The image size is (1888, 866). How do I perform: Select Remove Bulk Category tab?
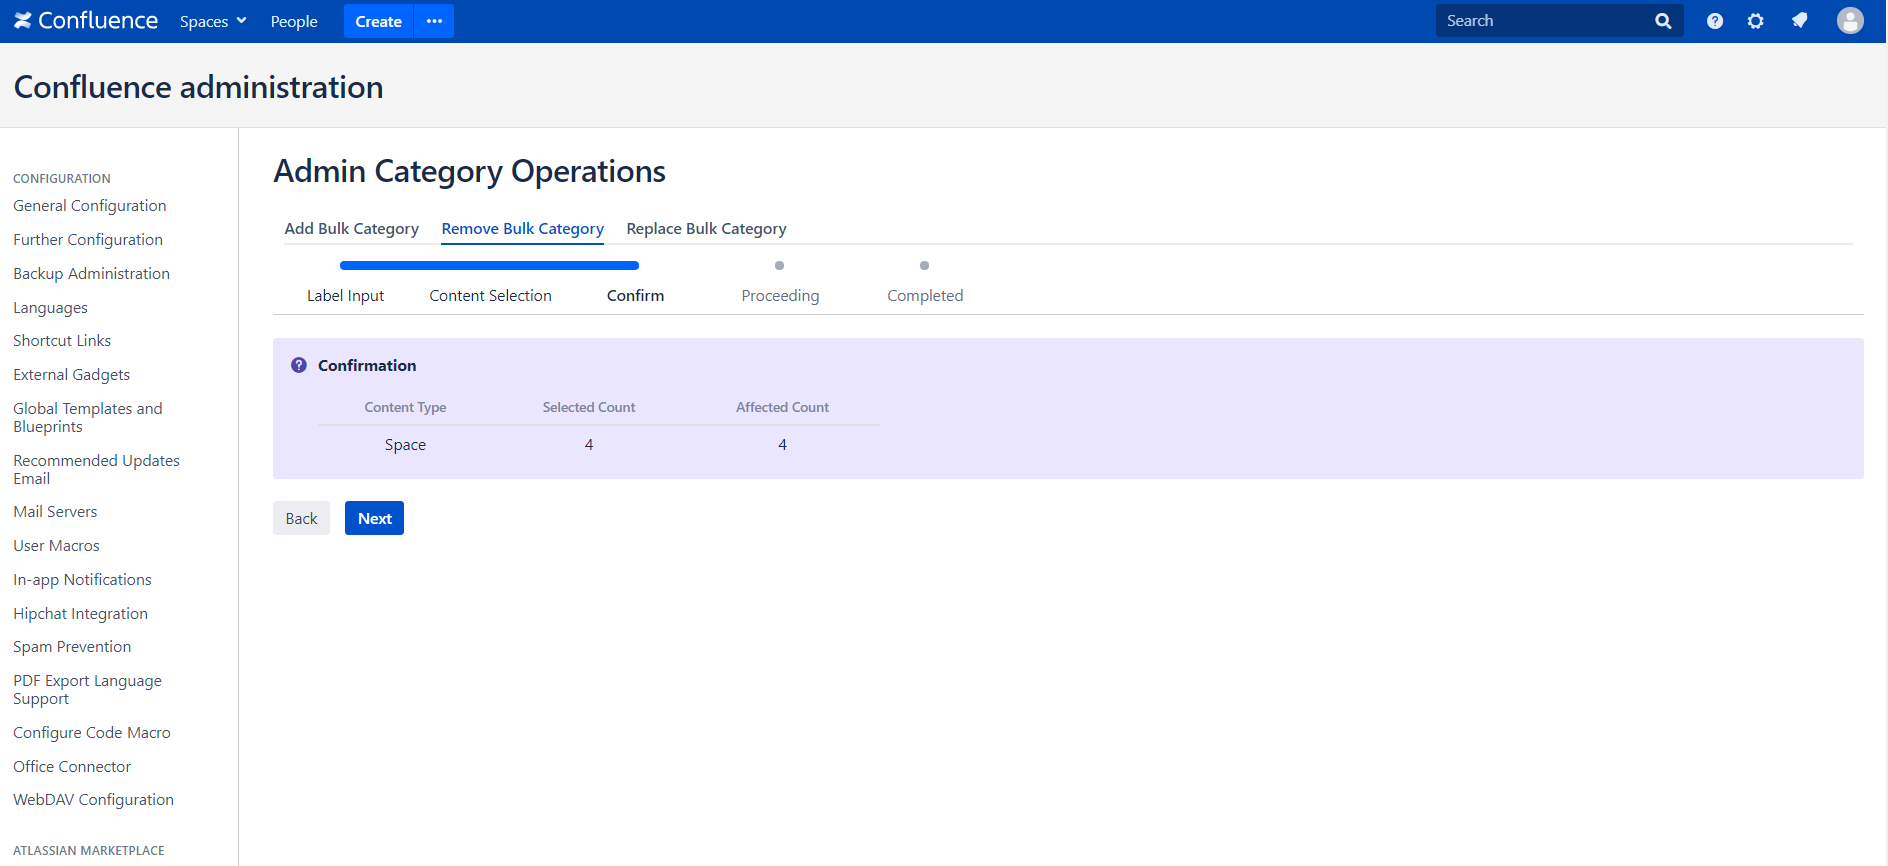click(523, 229)
